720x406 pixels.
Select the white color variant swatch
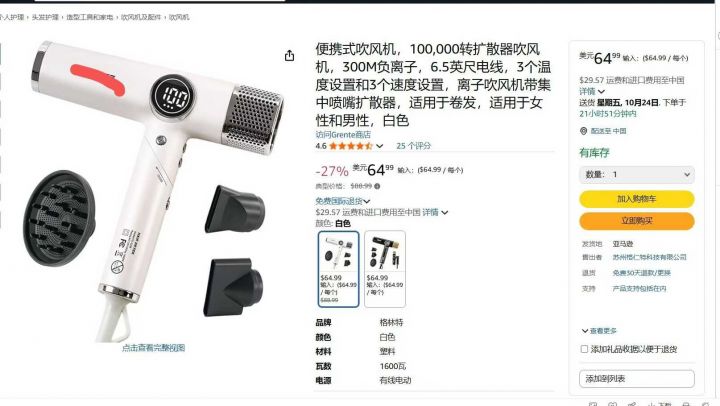(x=338, y=269)
